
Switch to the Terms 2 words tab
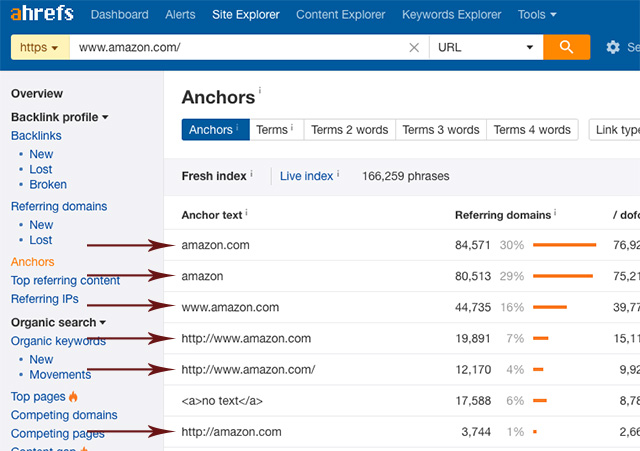(x=349, y=130)
